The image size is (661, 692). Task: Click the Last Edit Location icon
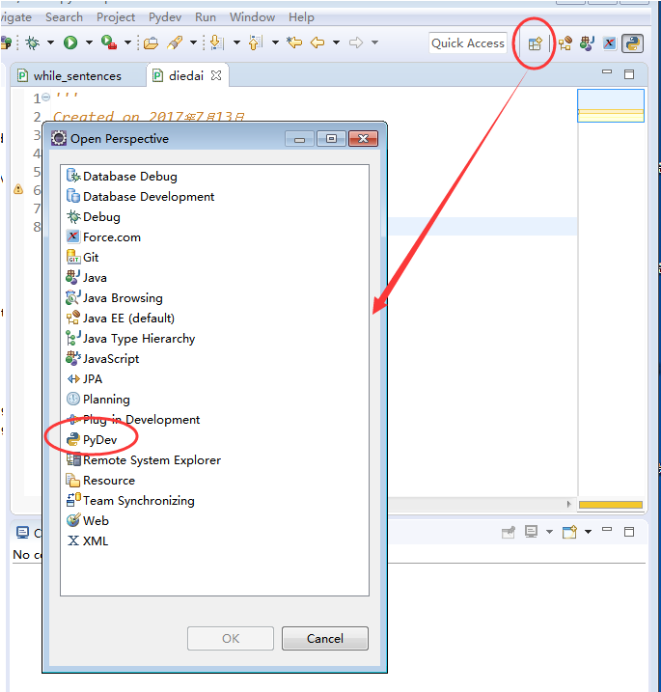pos(294,43)
